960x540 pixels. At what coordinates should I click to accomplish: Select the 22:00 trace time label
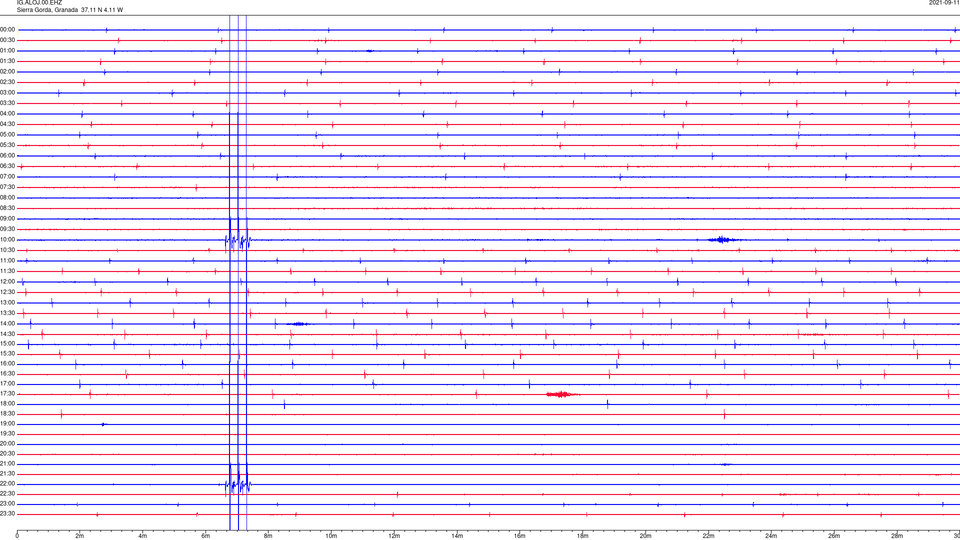click(x=7, y=484)
